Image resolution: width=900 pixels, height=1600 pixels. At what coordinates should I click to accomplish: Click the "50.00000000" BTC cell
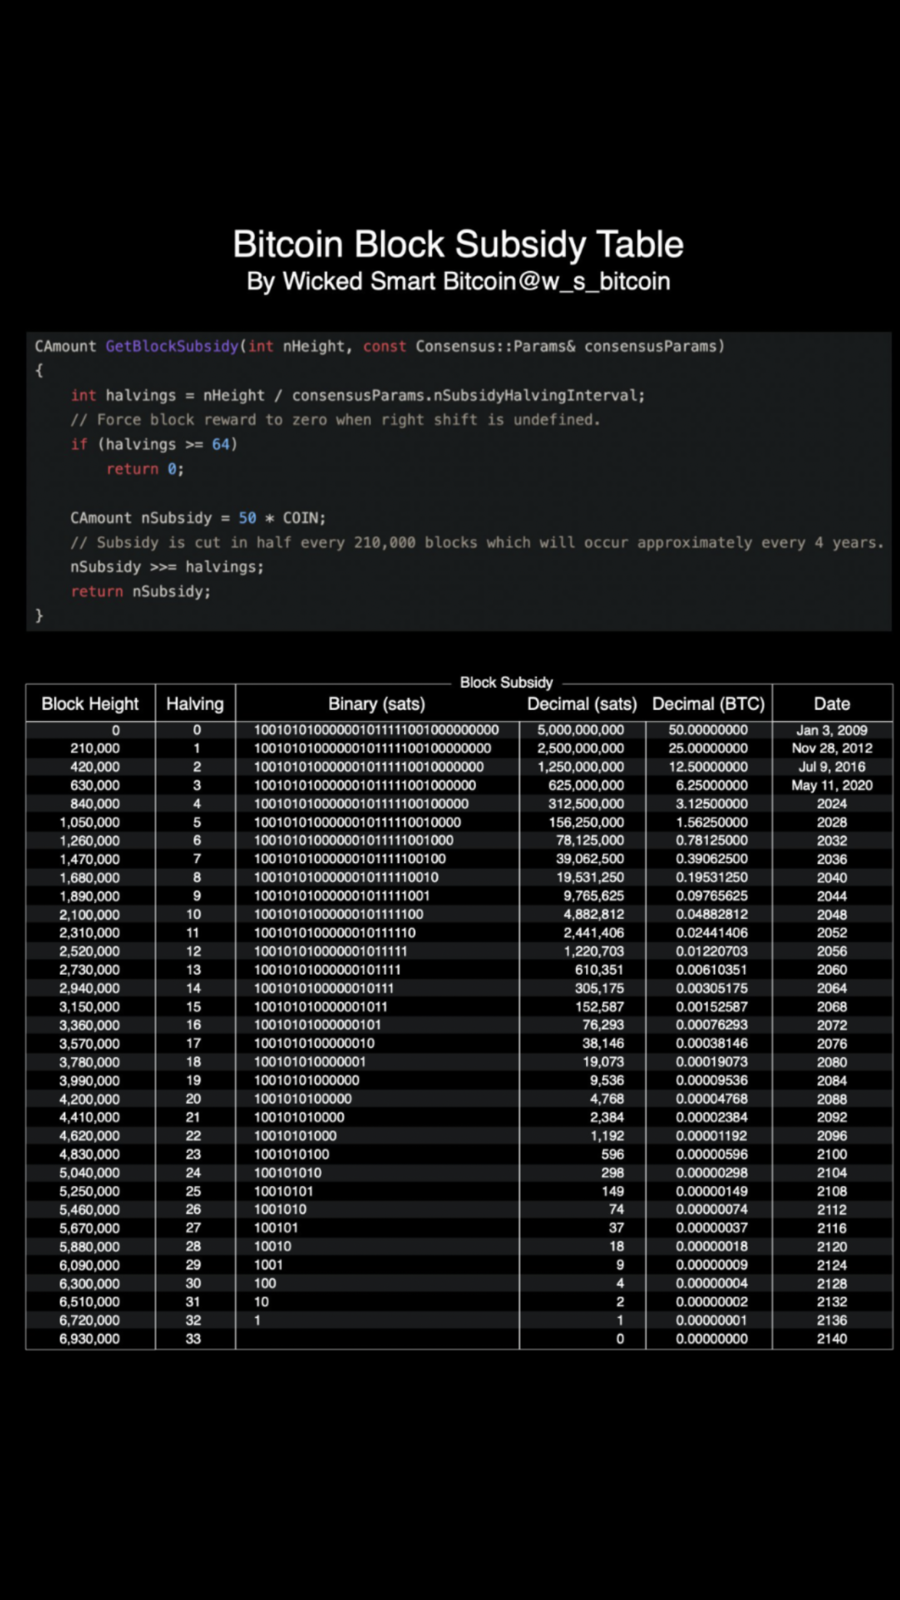[708, 730]
